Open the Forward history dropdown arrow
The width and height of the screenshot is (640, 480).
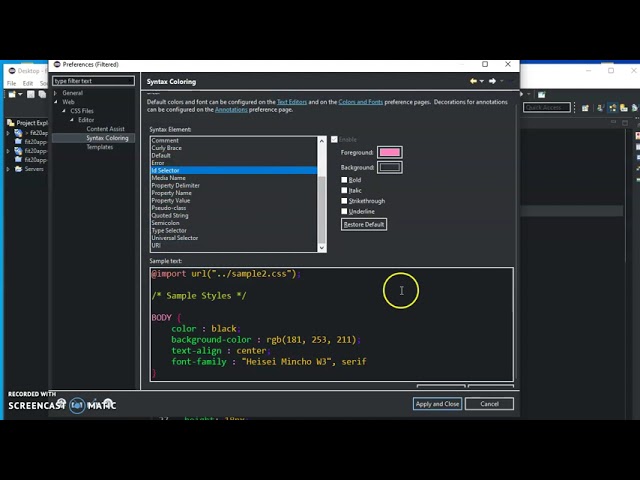[x=502, y=81]
